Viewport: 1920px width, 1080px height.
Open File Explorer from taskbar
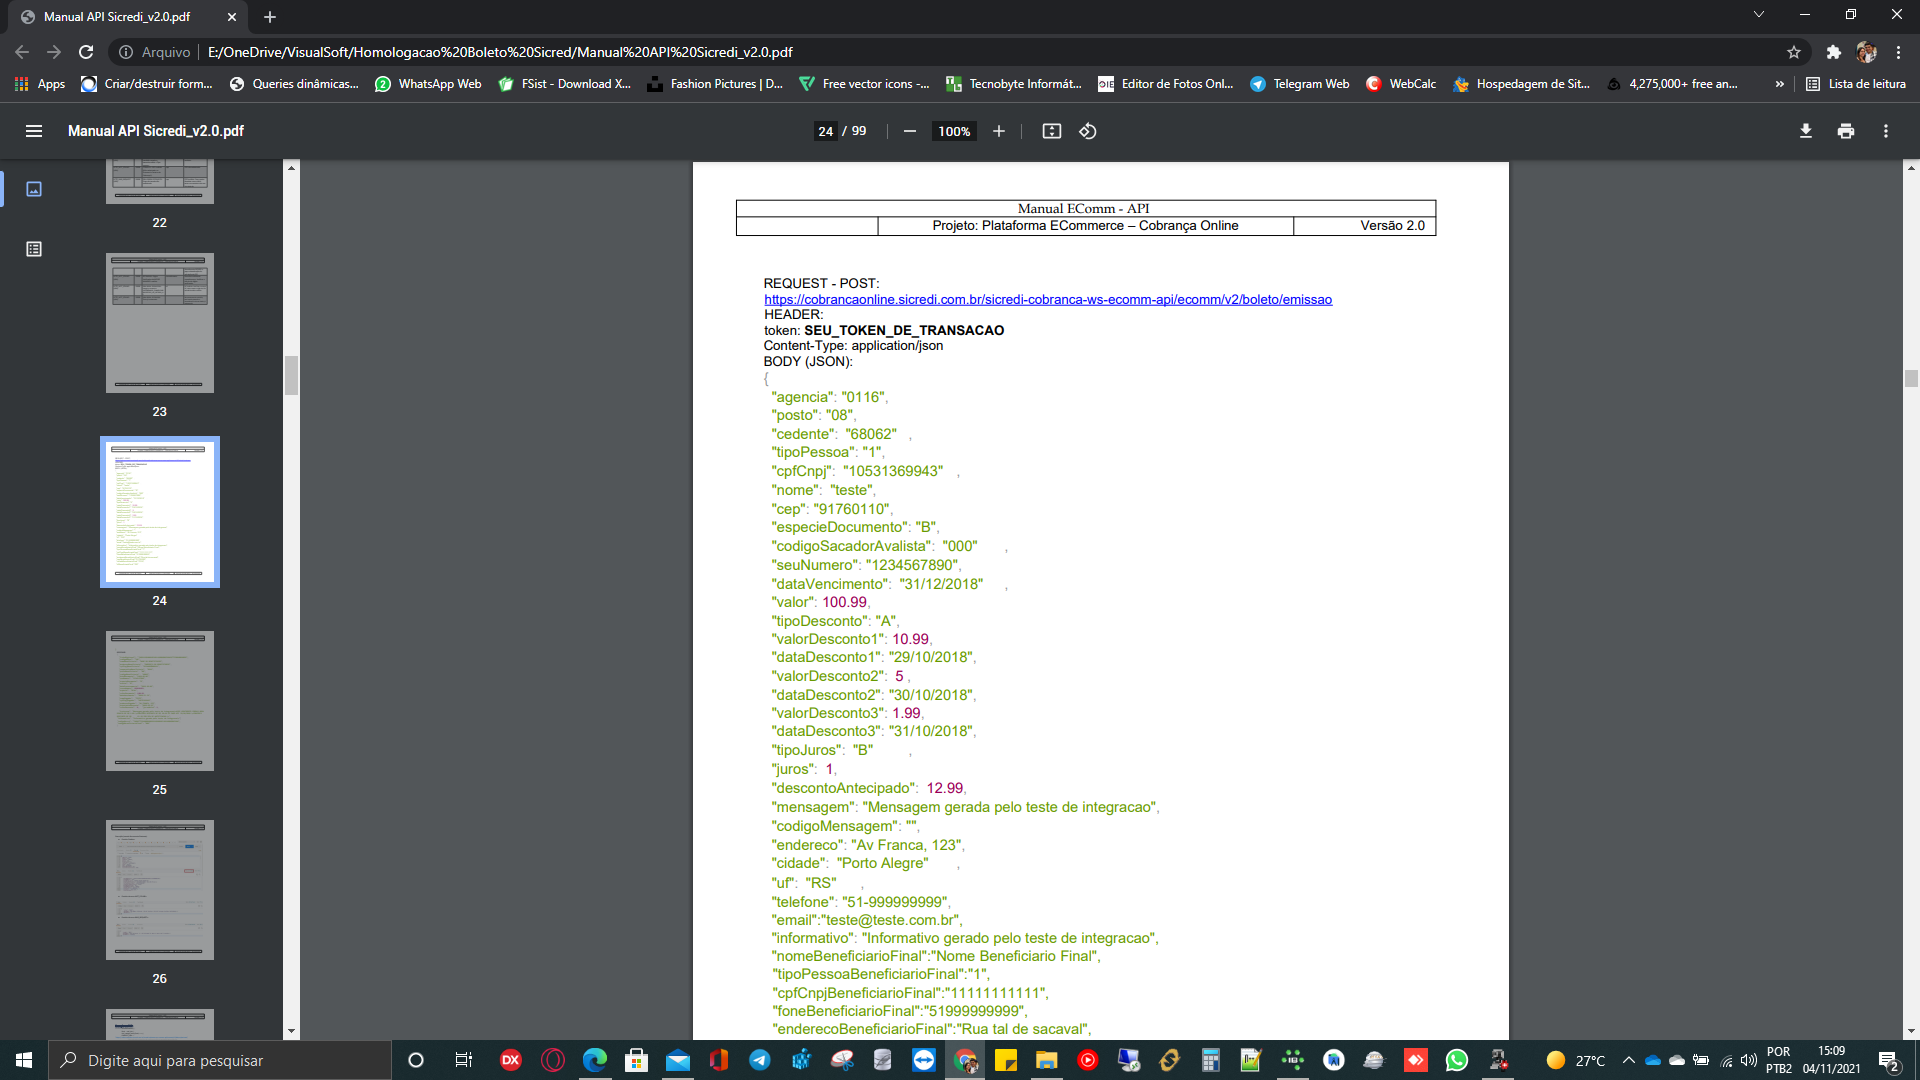point(1047,1060)
